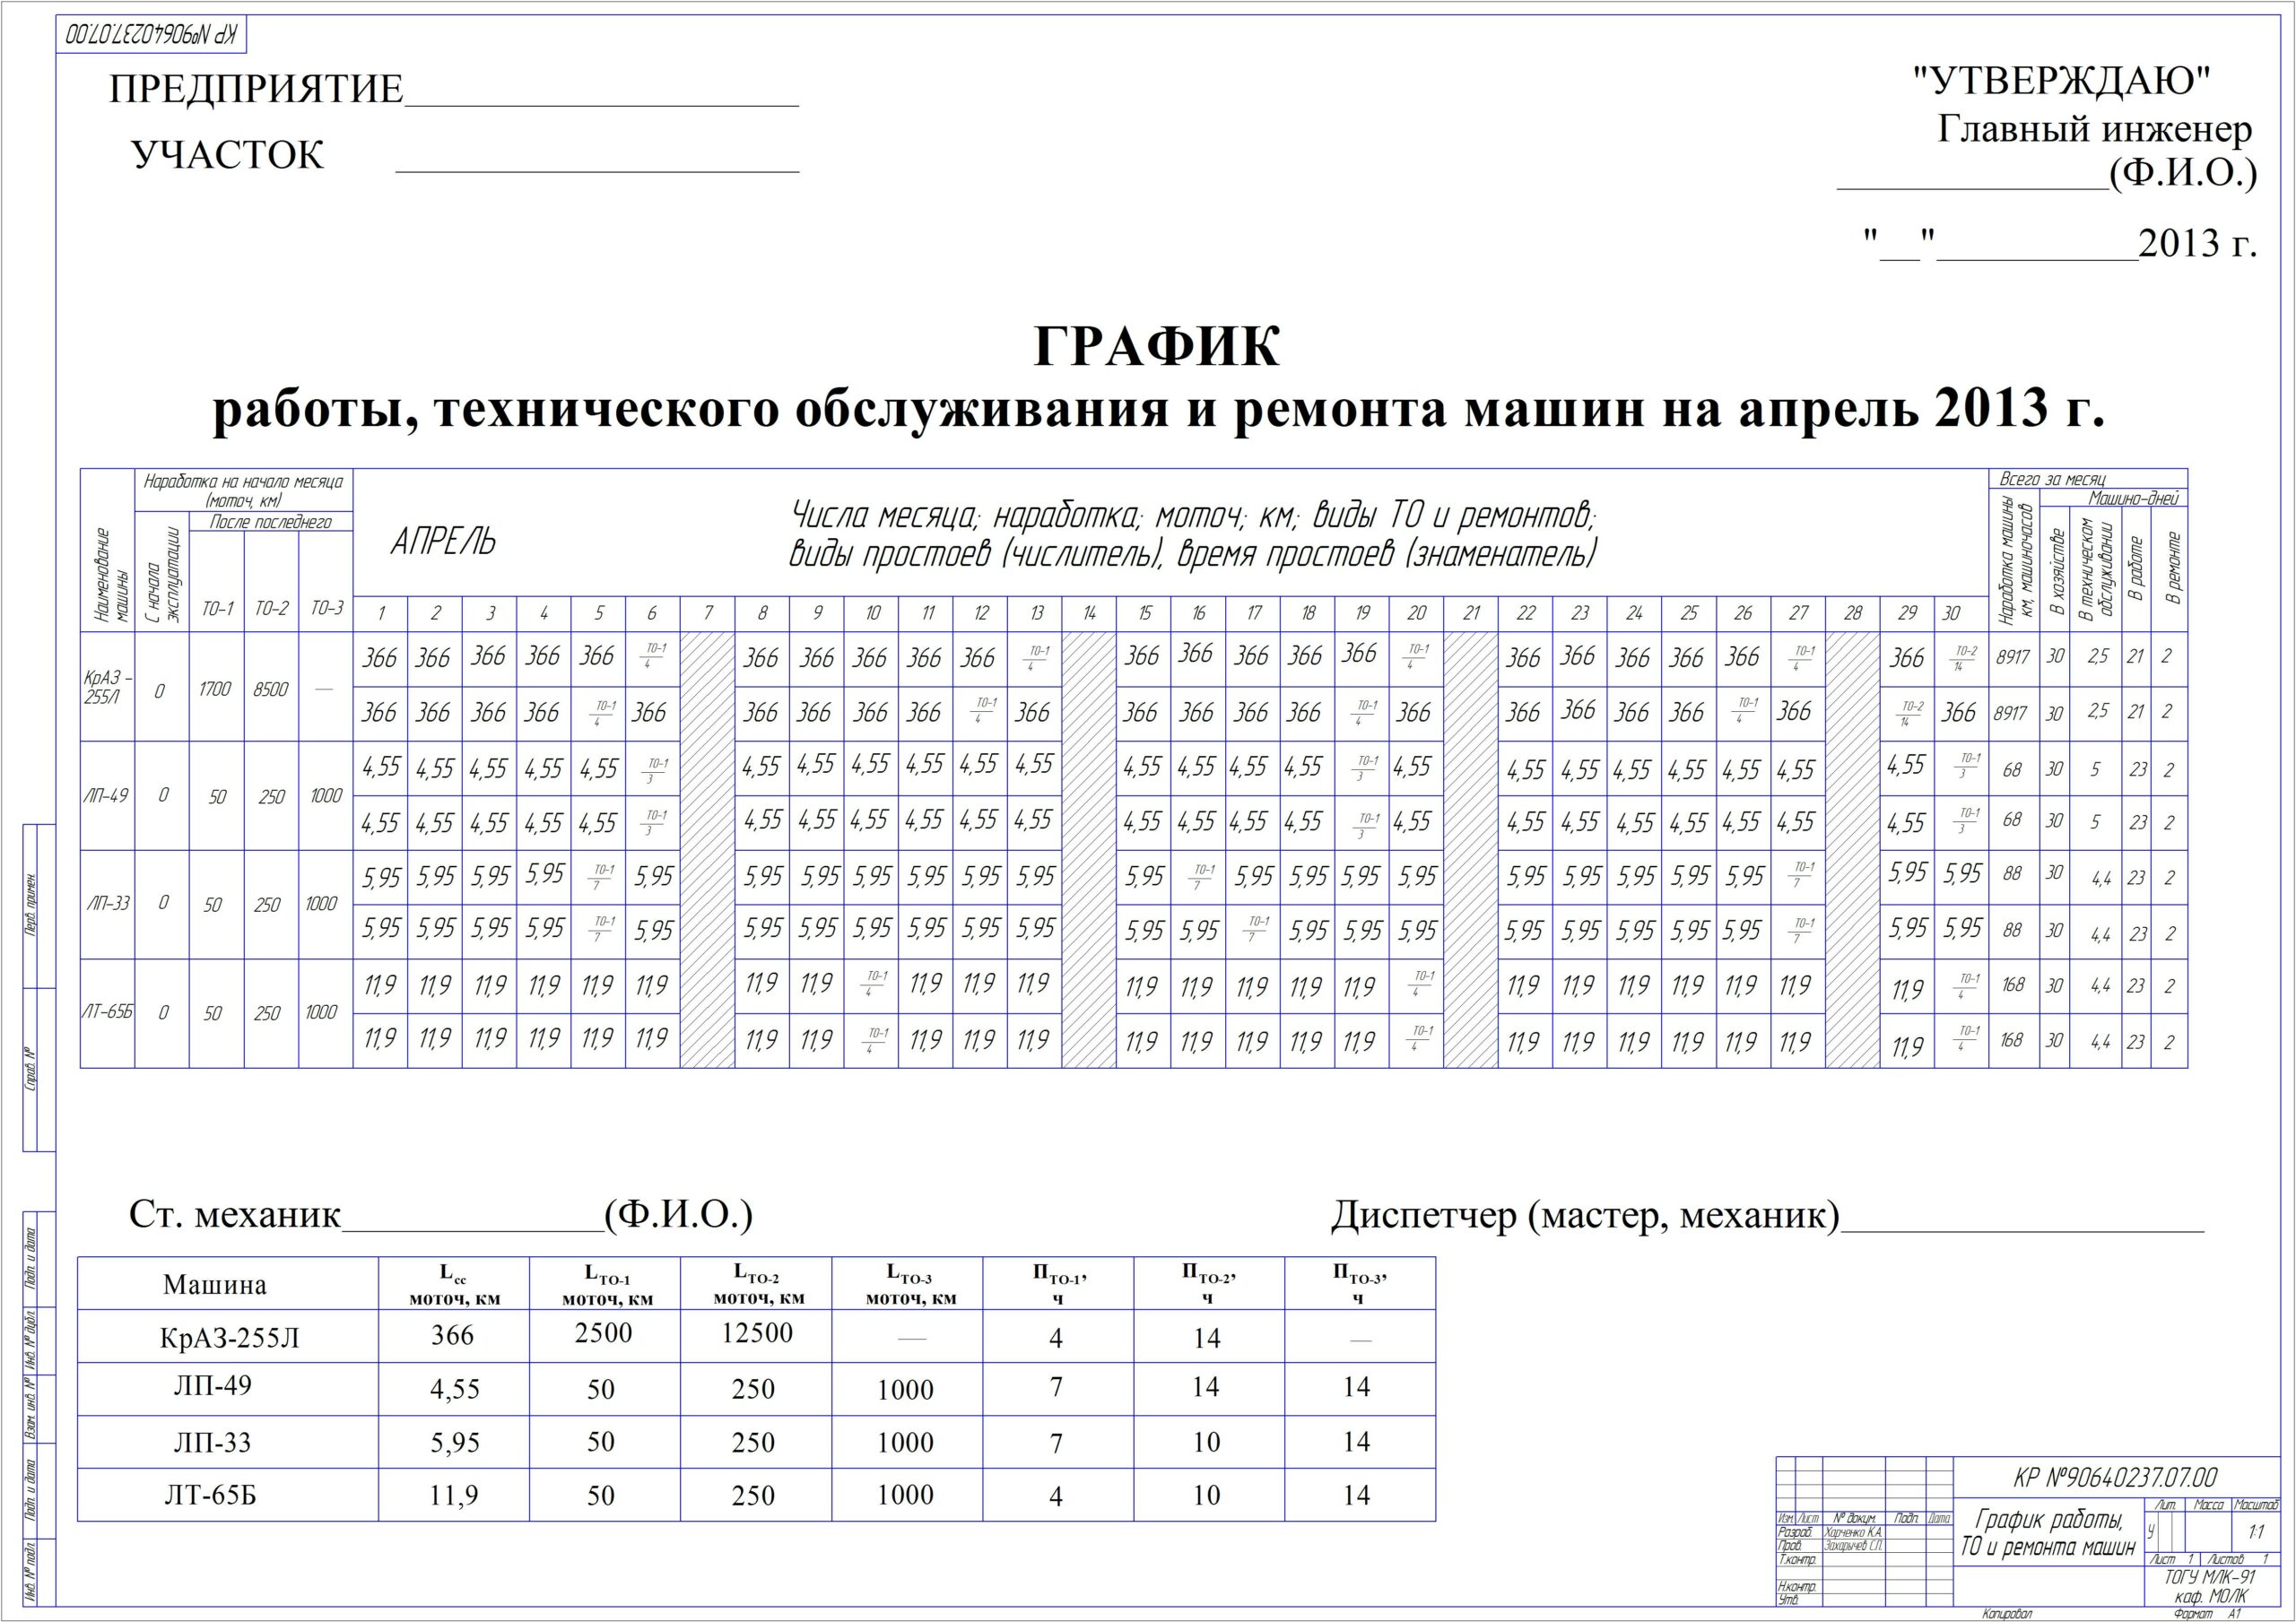Click developer name "Харченко К.А."

pyautogui.click(x=1853, y=1533)
